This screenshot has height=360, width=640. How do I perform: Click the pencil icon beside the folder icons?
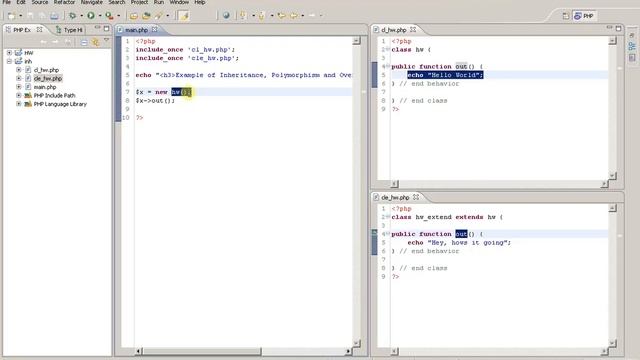click(158, 16)
